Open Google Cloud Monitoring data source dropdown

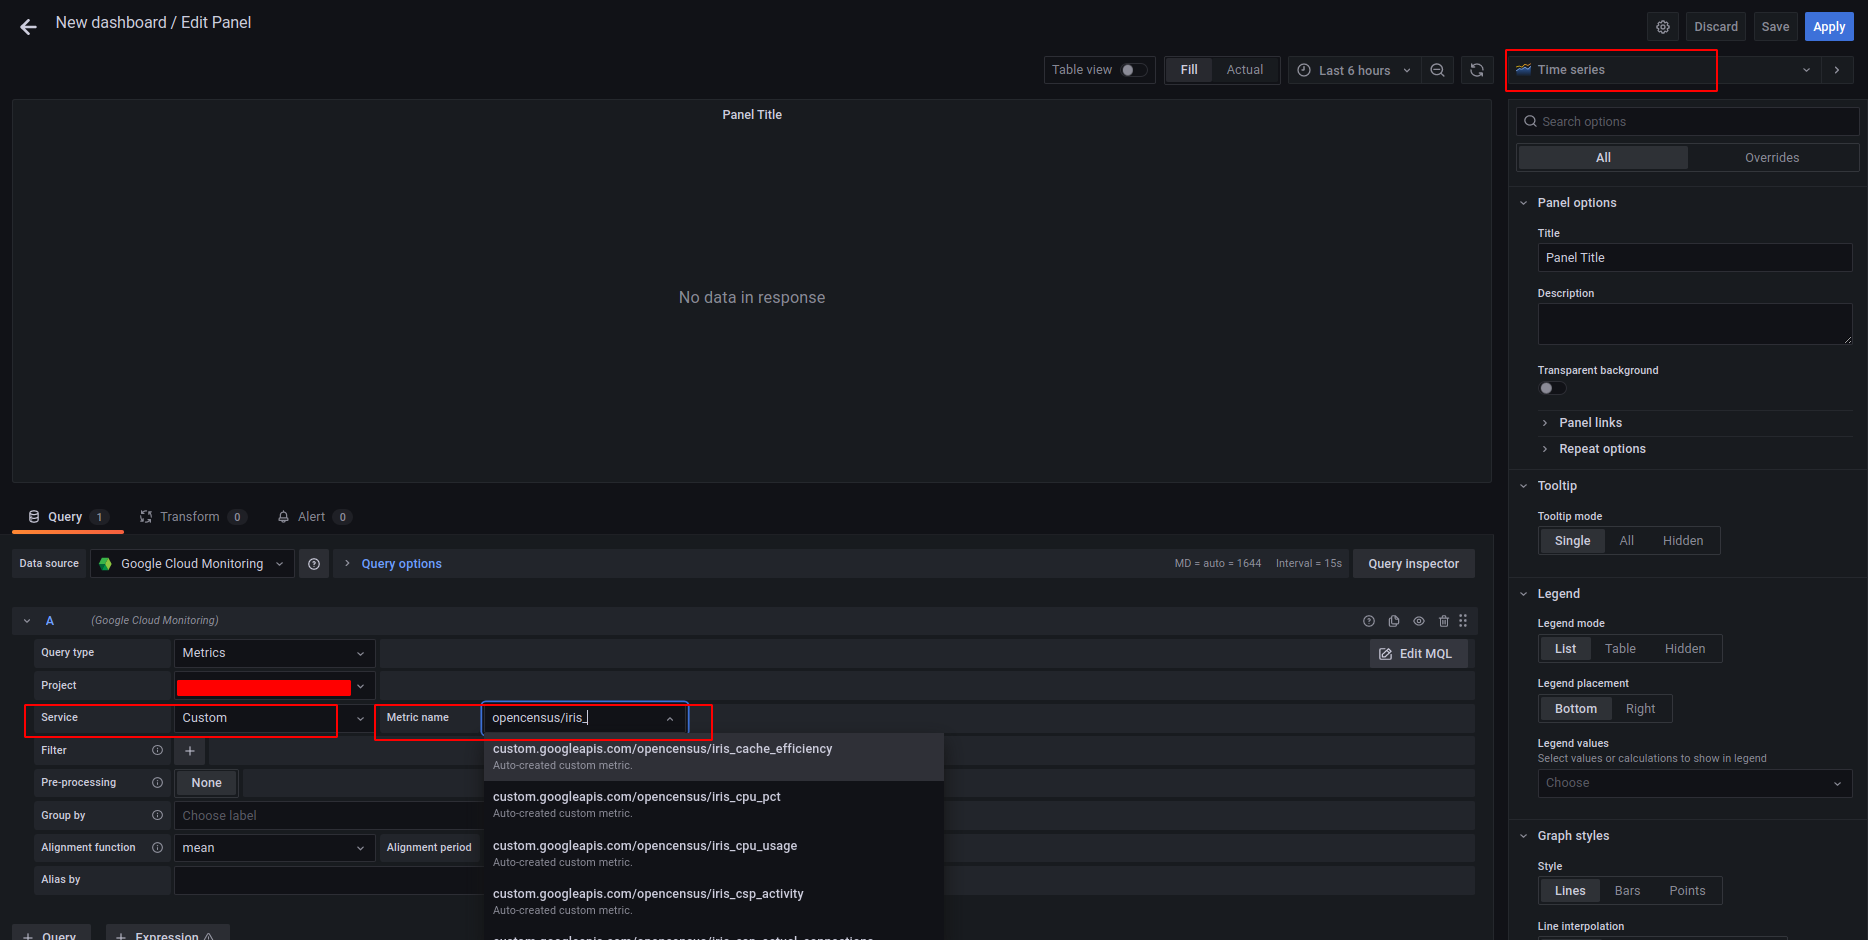192,564
